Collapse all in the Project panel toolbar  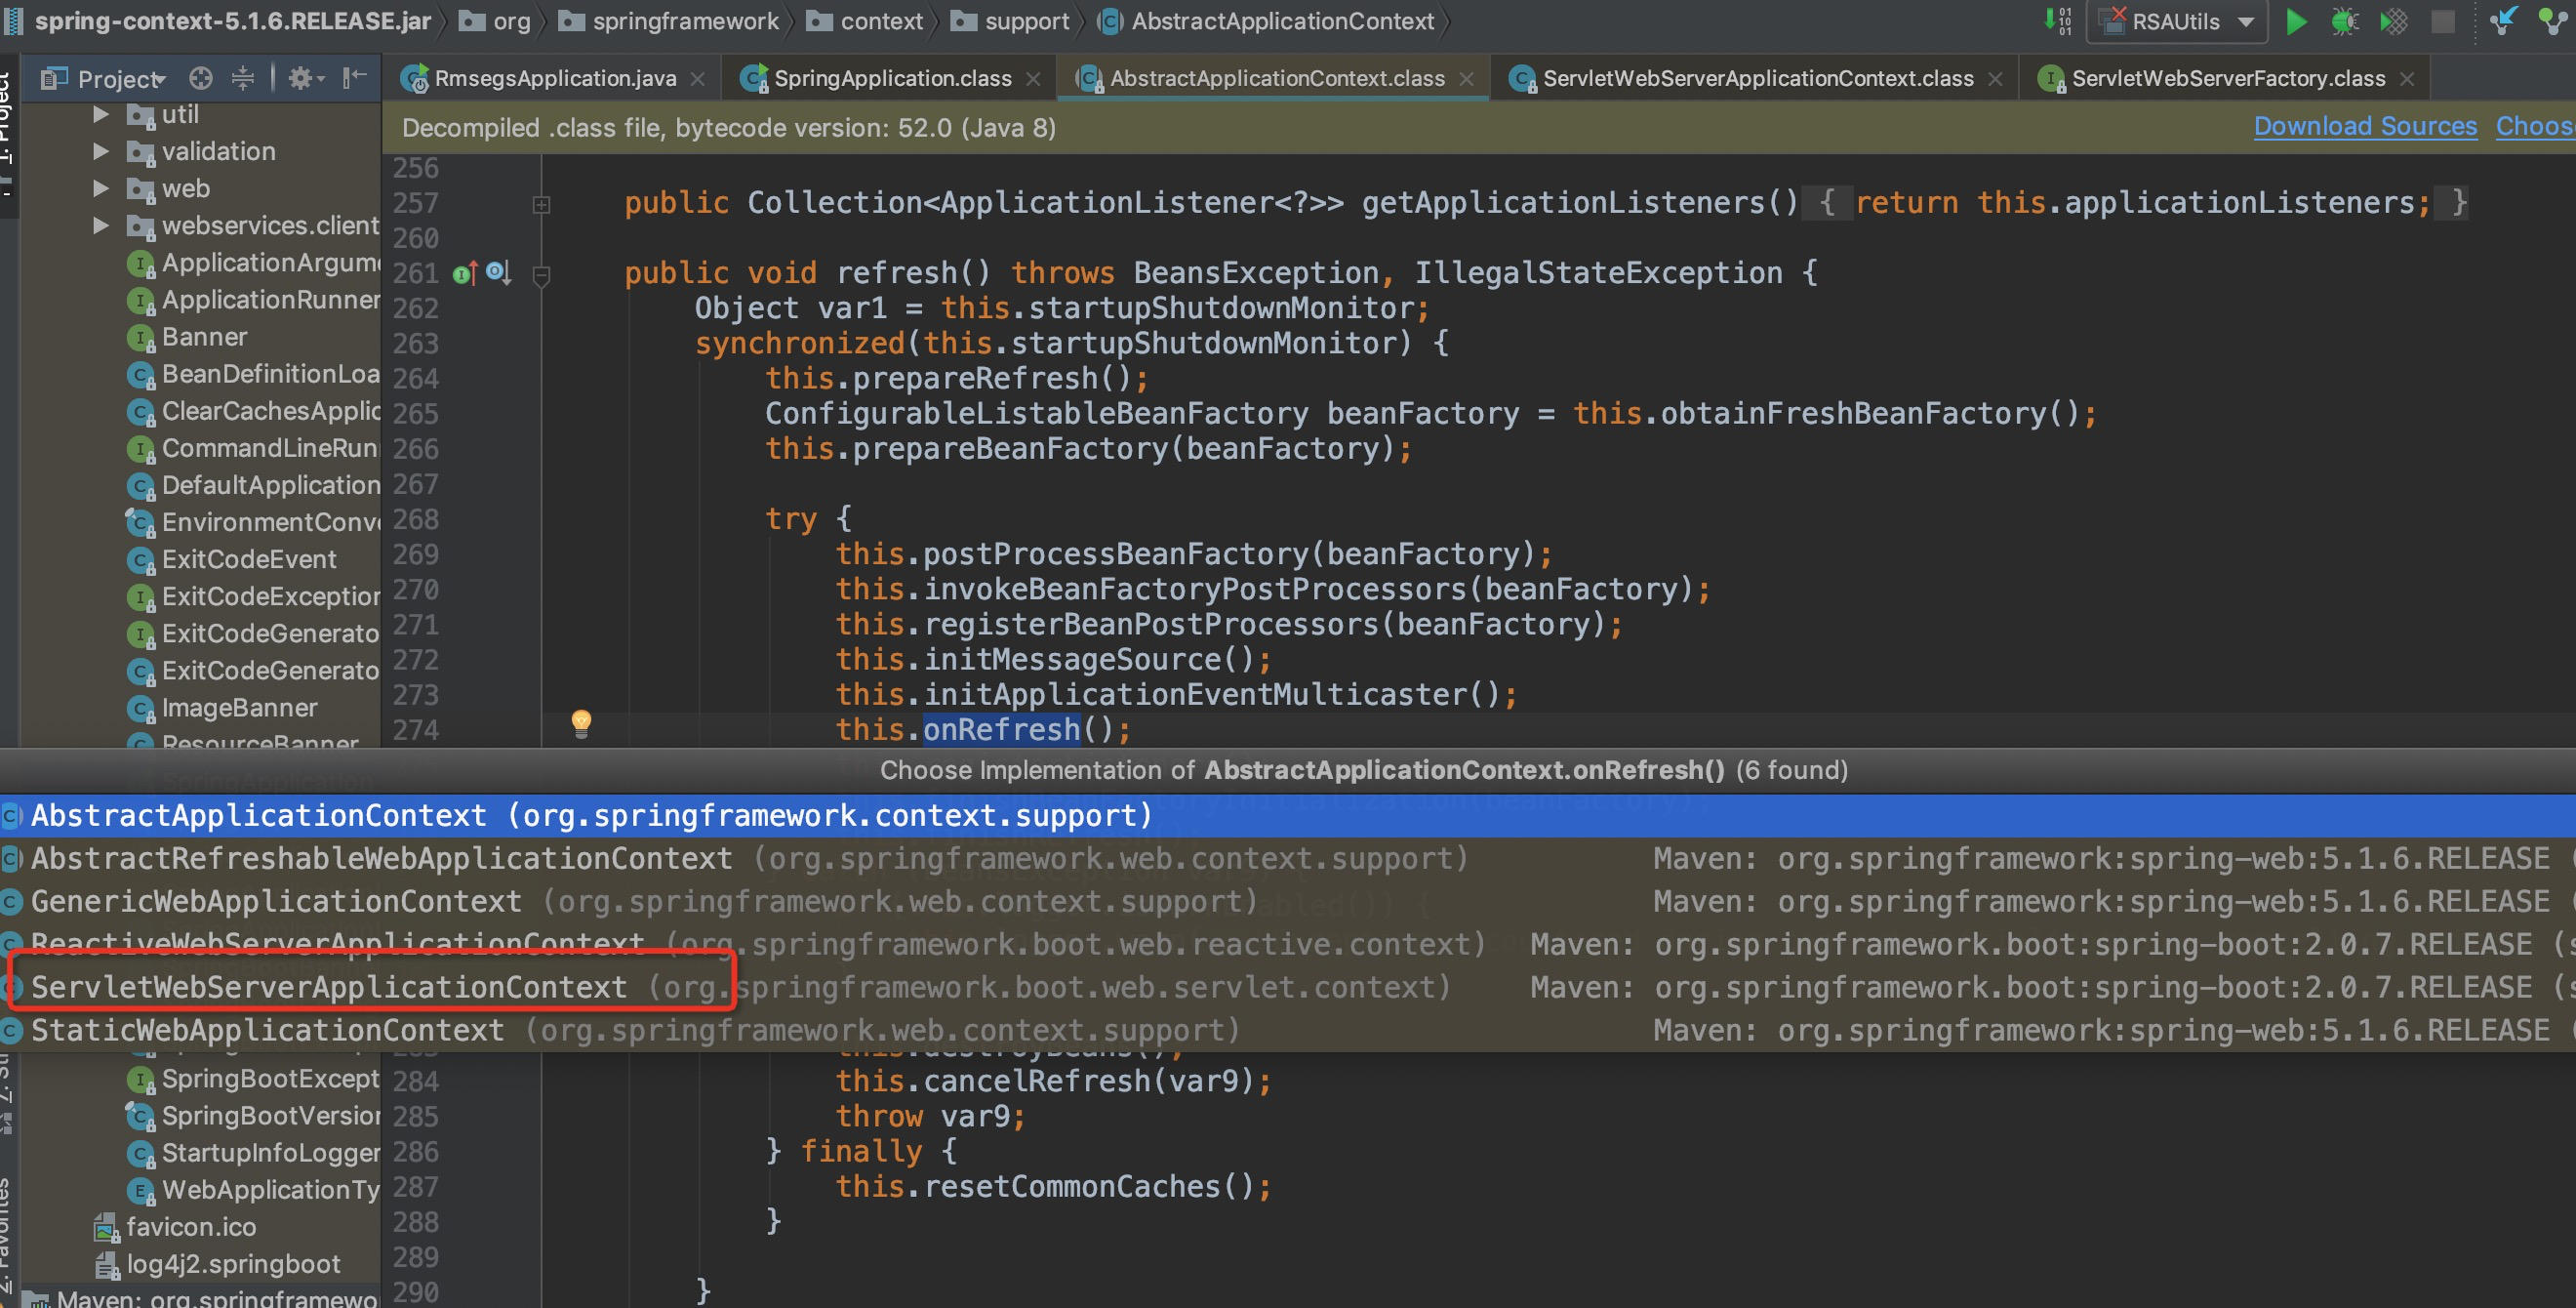pos(243,78)
